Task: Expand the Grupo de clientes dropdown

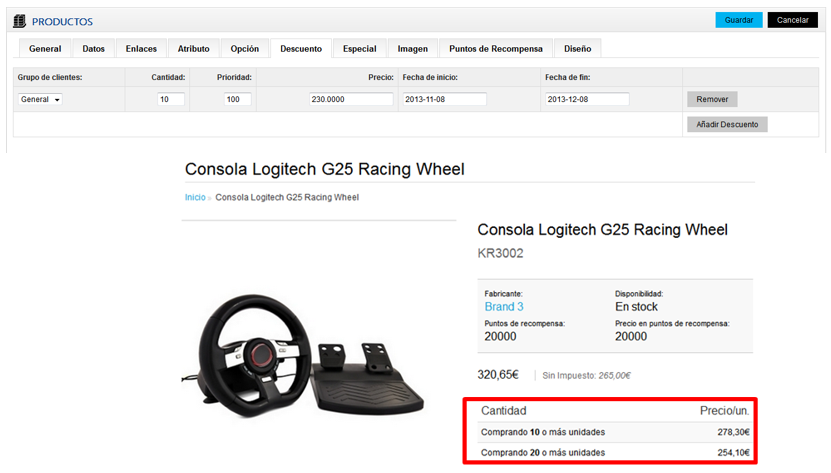Action: [40, 99]
